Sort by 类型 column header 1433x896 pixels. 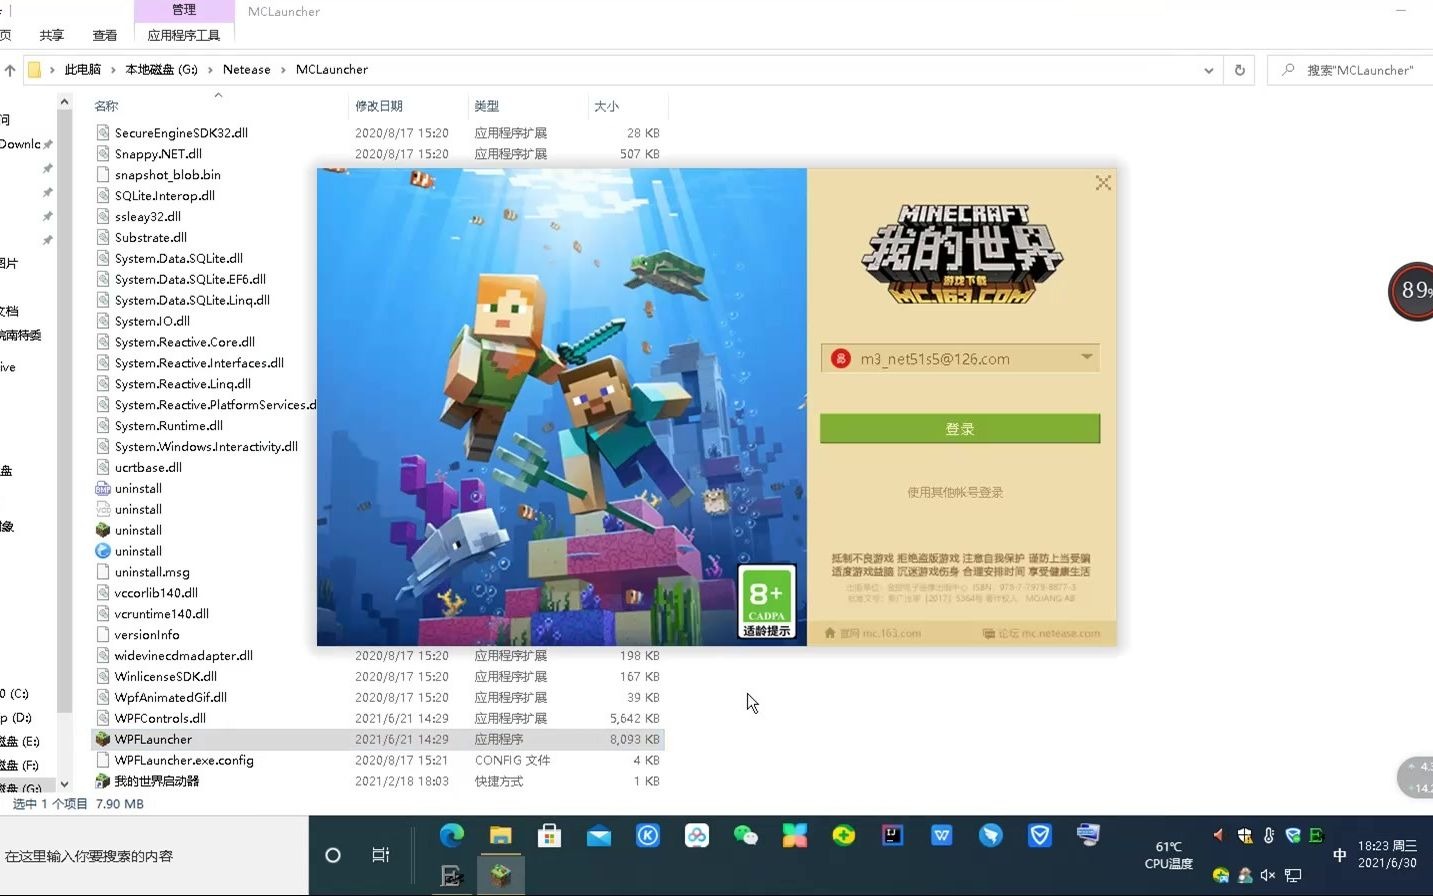pyautogui.click(x=487, y=106)
